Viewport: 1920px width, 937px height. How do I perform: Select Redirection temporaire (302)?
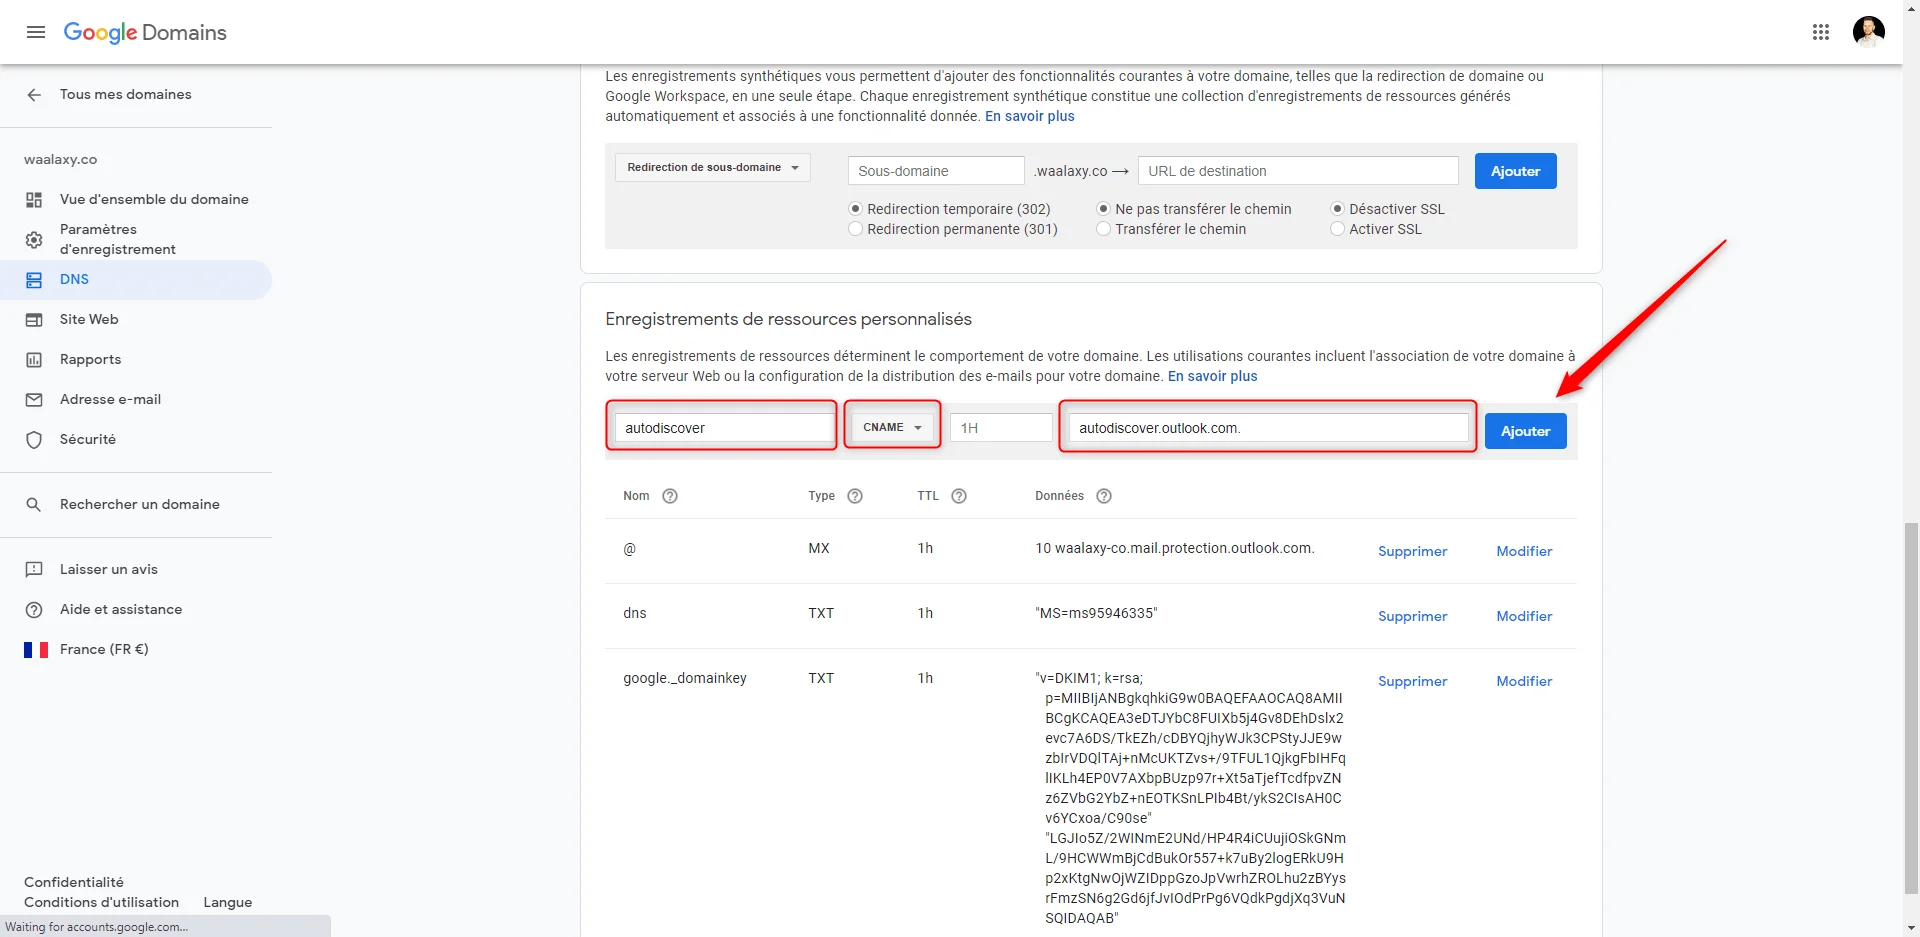[x=855, y=209]
